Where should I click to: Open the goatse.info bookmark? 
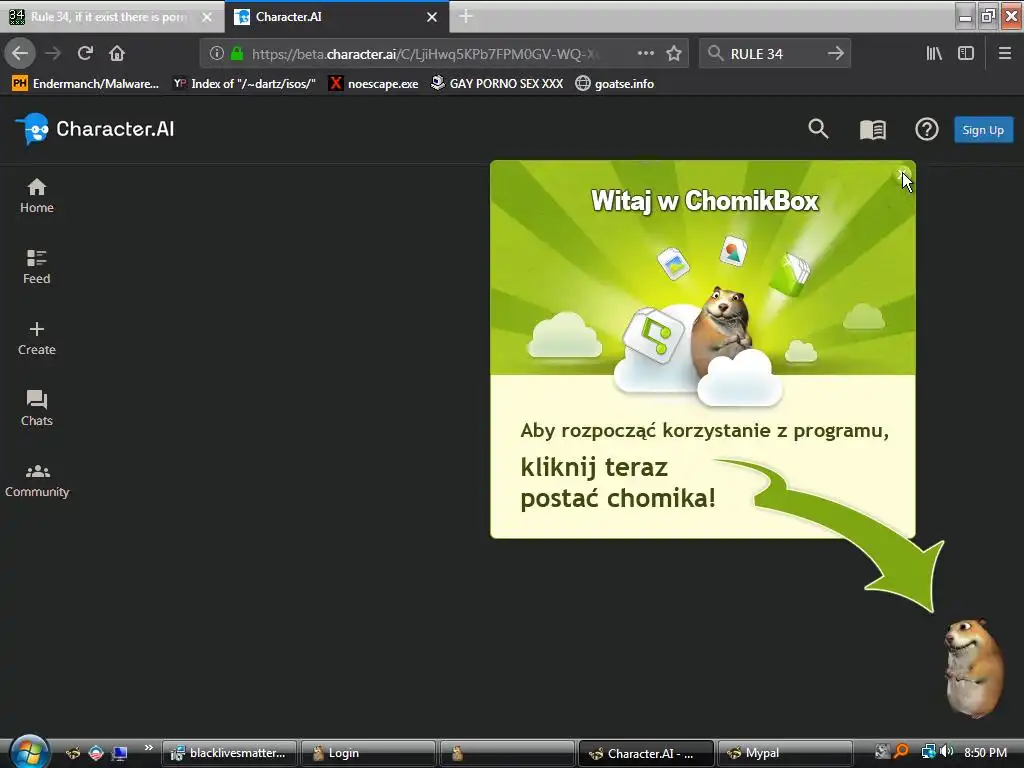tap(615, 84)
